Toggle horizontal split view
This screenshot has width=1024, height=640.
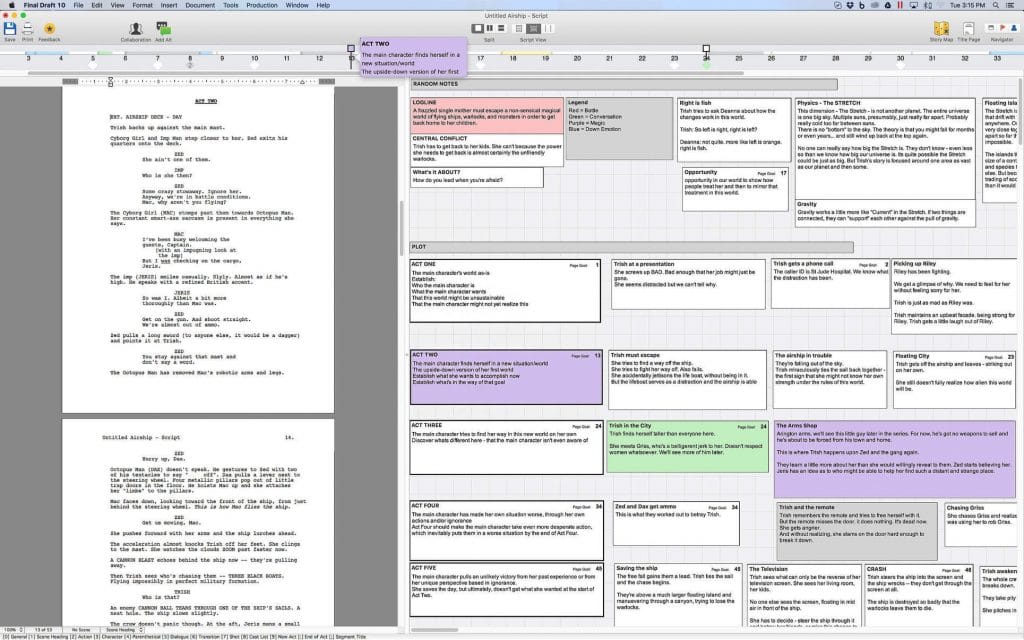tap(502, 29)
